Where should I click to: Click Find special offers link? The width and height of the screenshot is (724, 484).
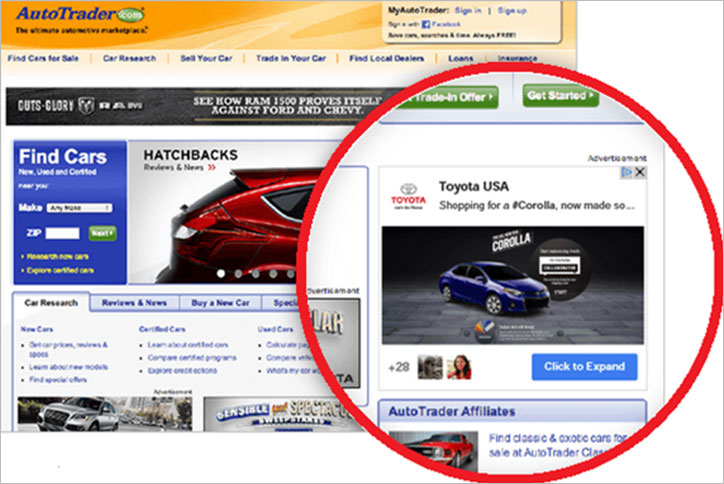tap(58, 380)
